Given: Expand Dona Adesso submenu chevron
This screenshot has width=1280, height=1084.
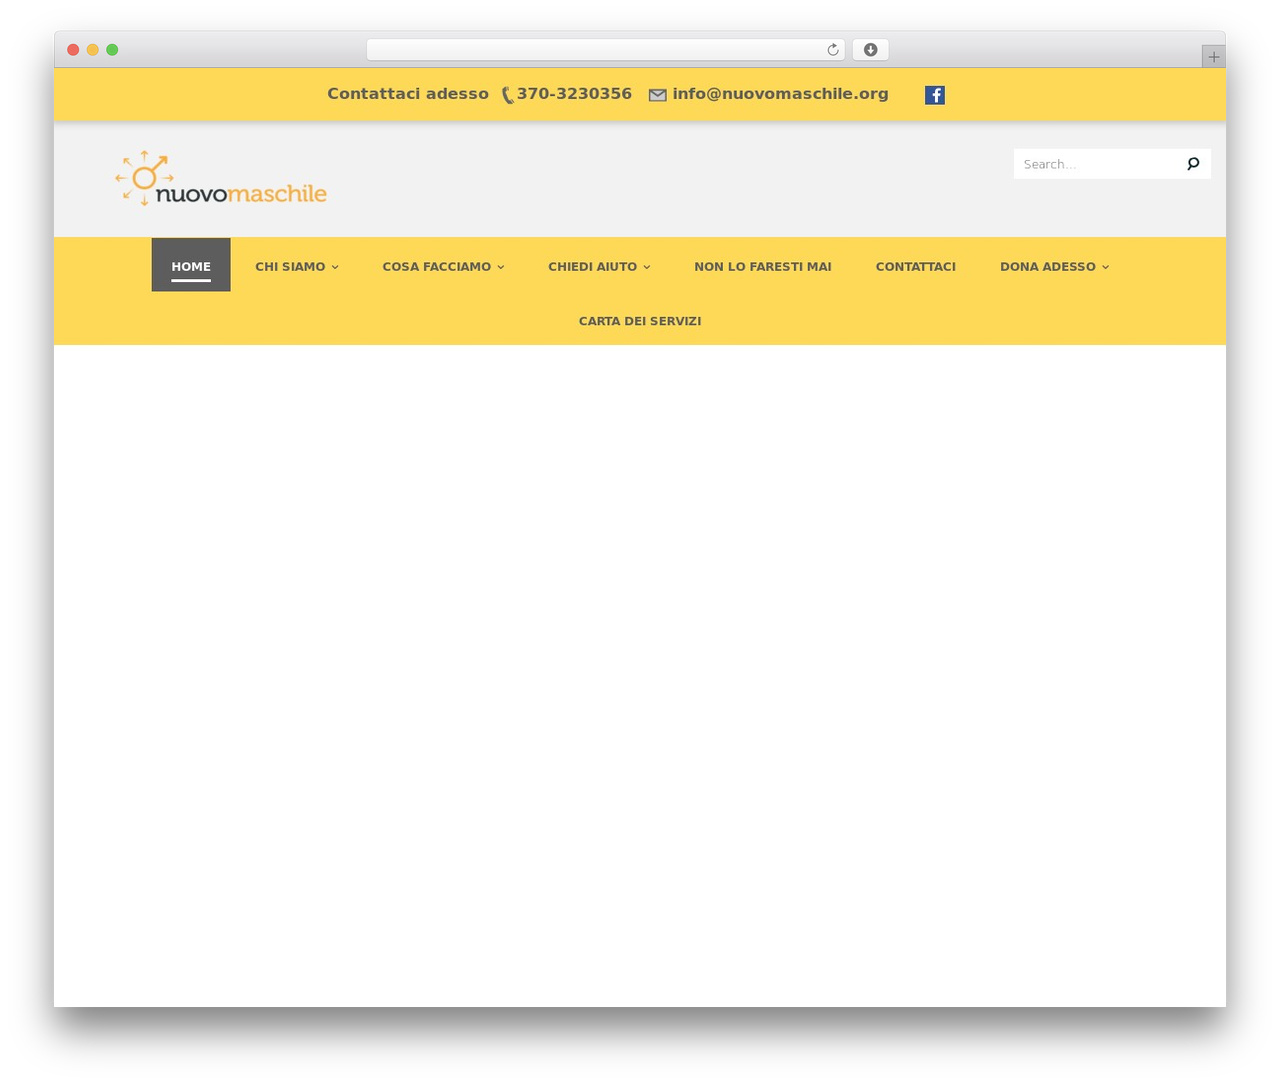Looking at the screenshot, I should 1105,267.
